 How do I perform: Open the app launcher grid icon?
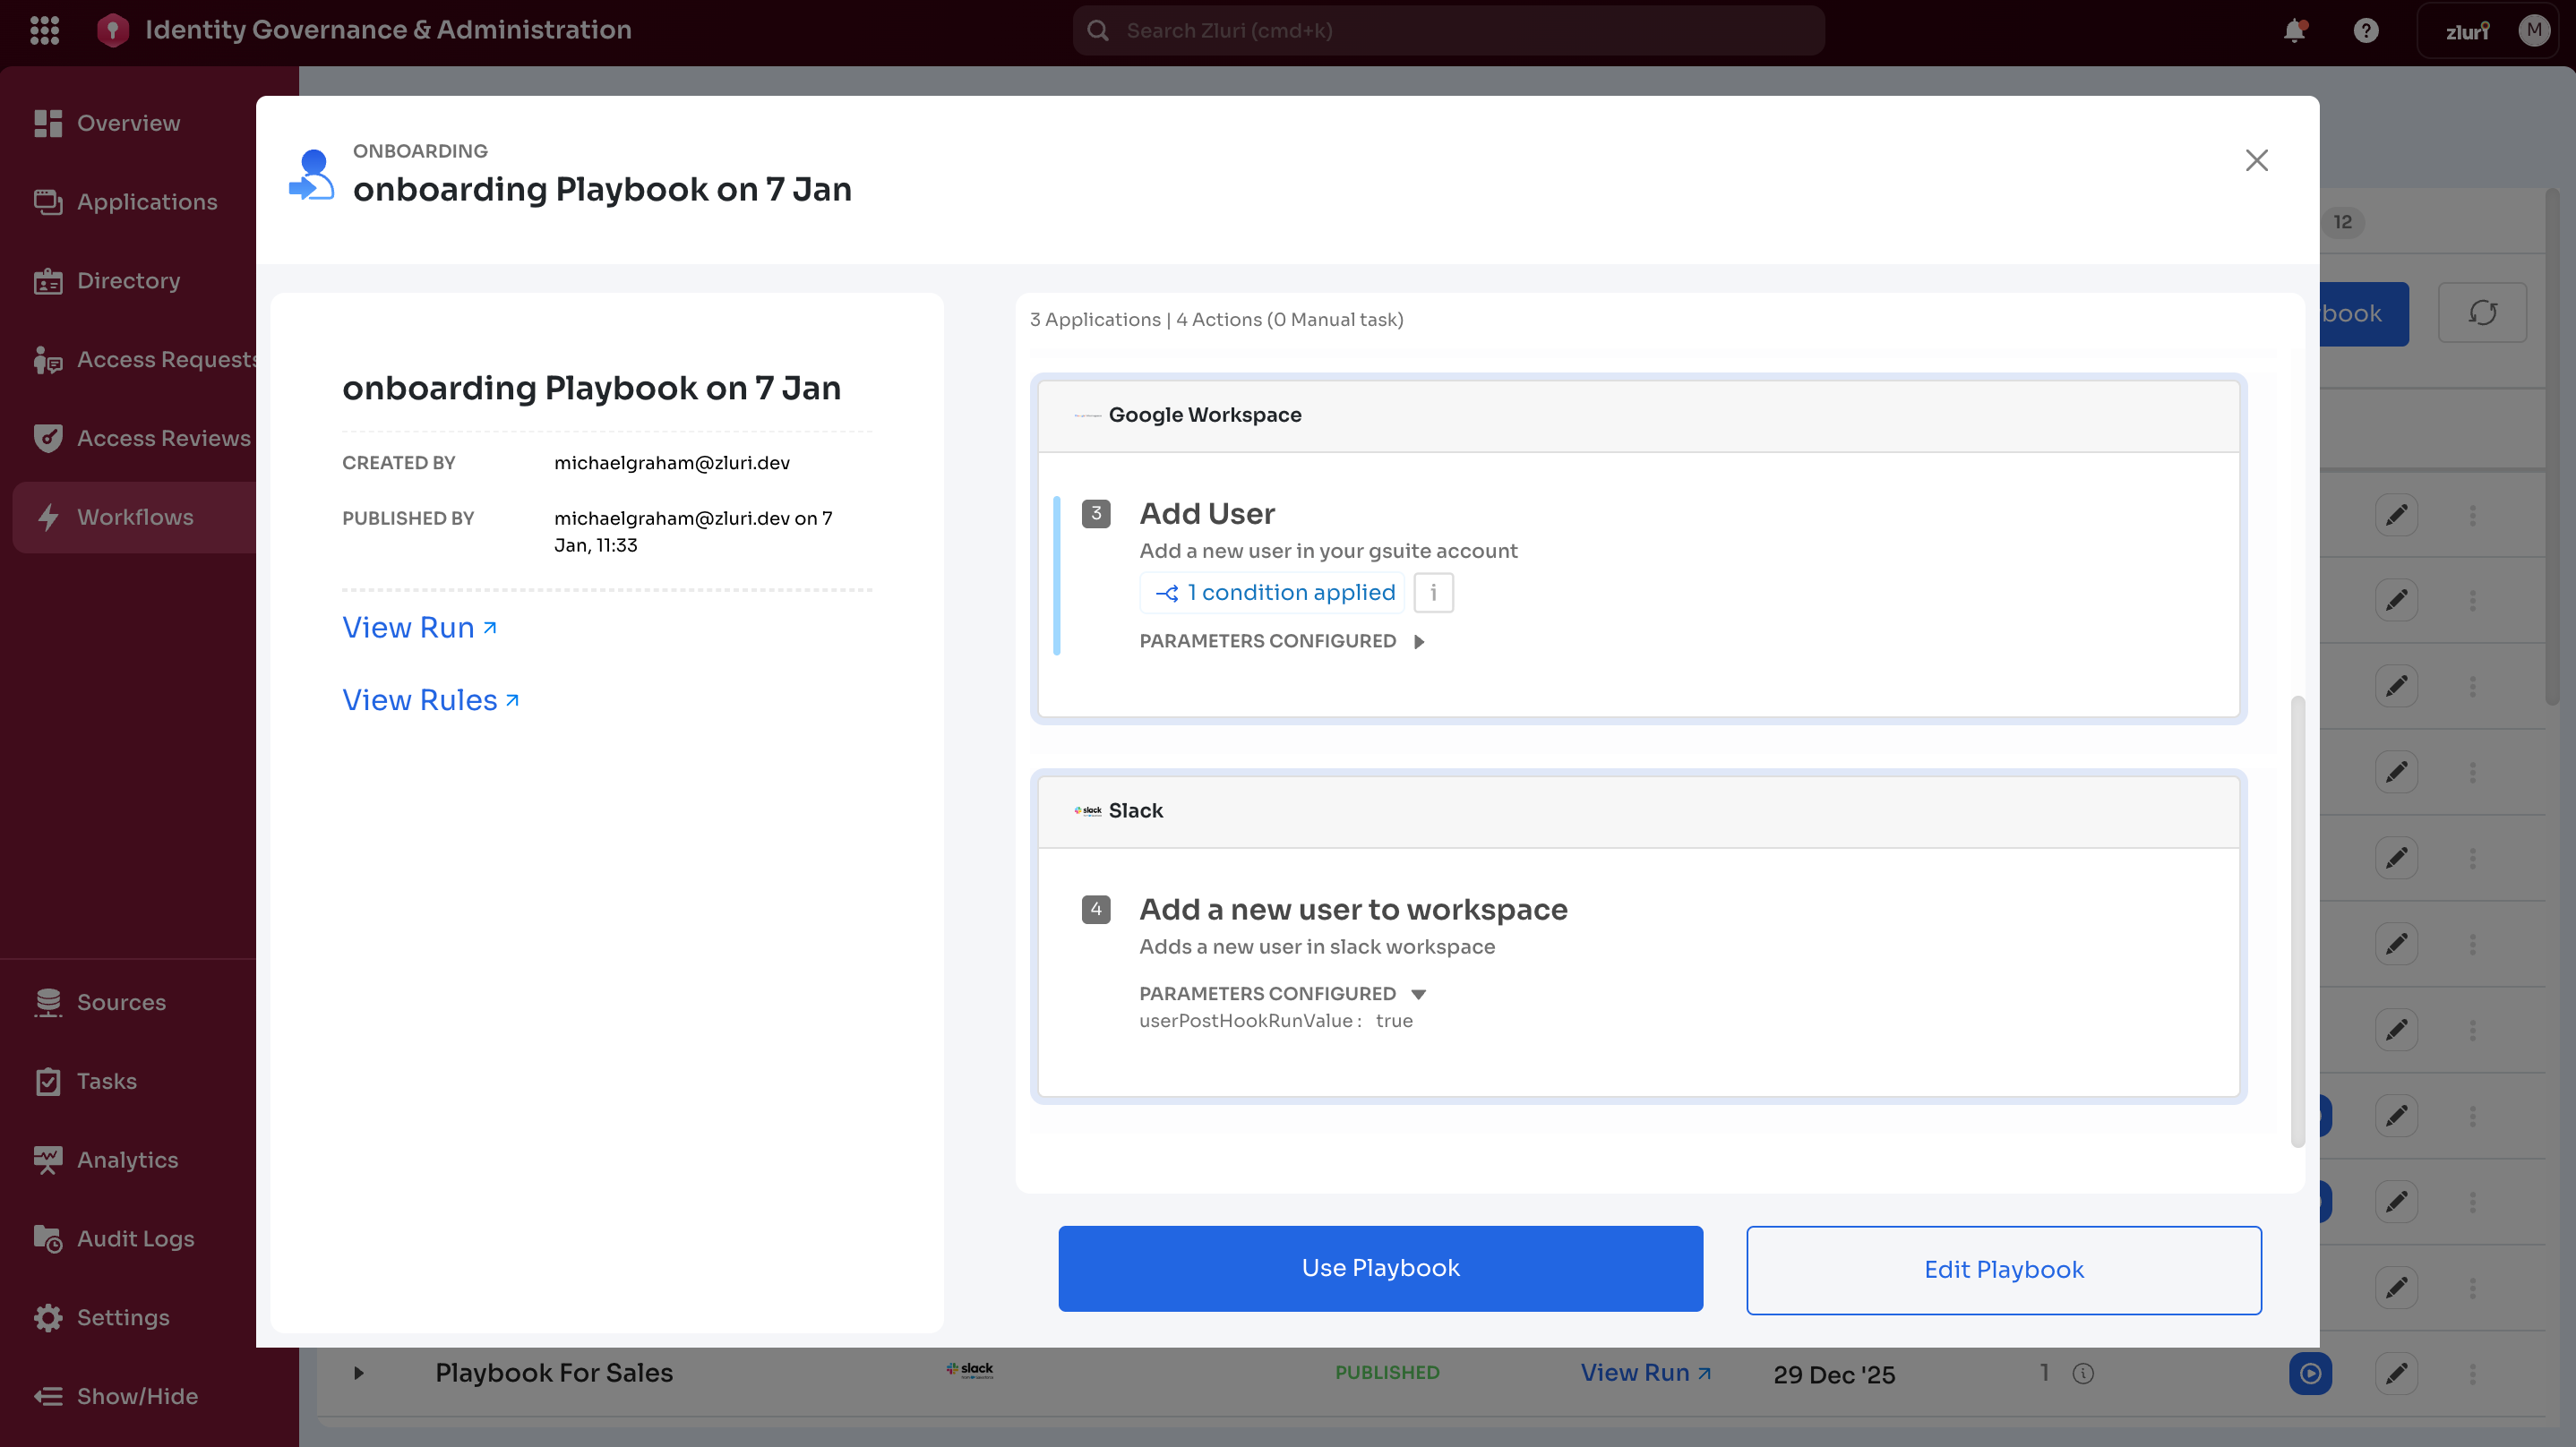click(x=44, y=30)
